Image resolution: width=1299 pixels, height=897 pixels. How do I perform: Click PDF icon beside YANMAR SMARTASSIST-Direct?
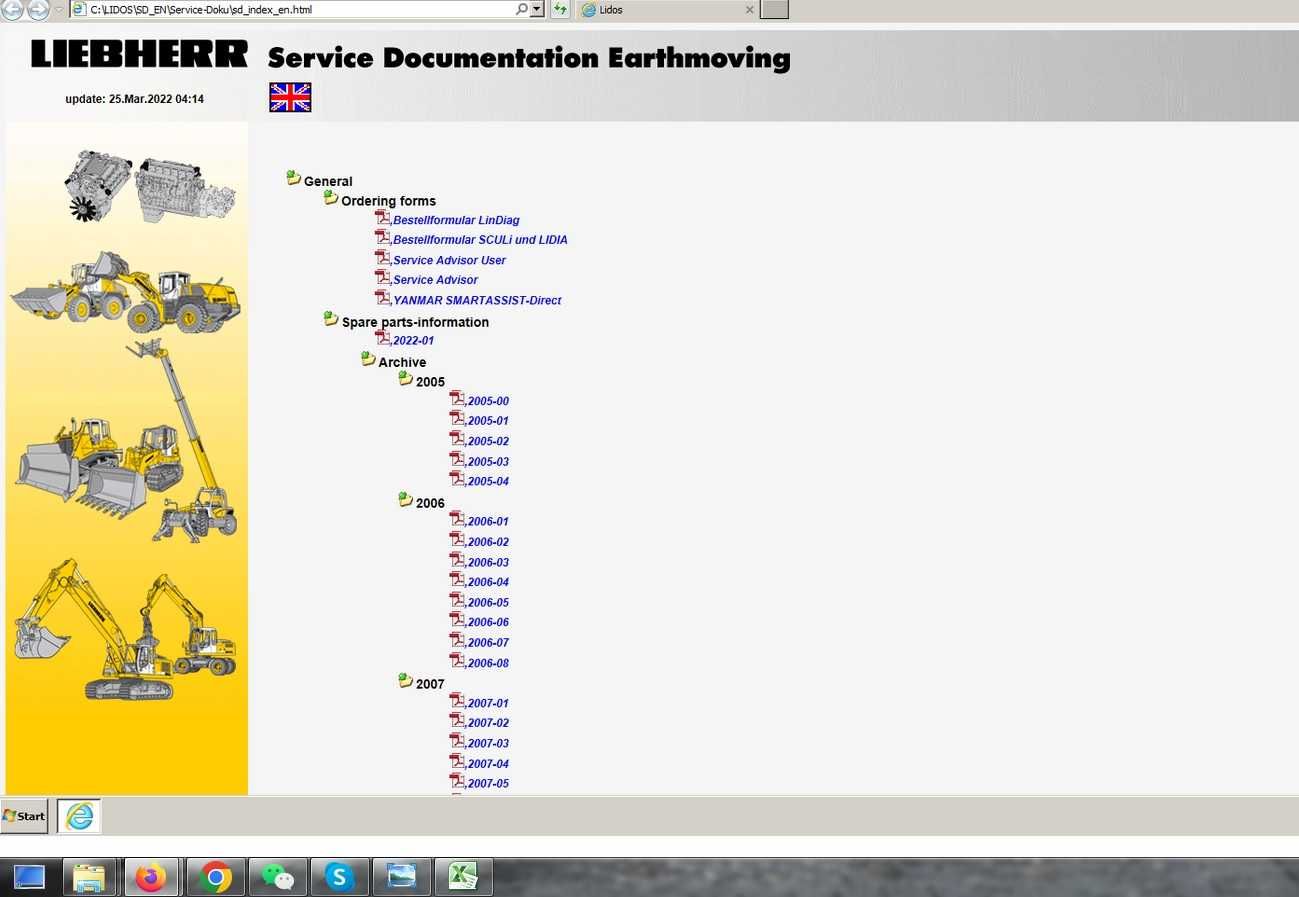[x=383, y=298]
